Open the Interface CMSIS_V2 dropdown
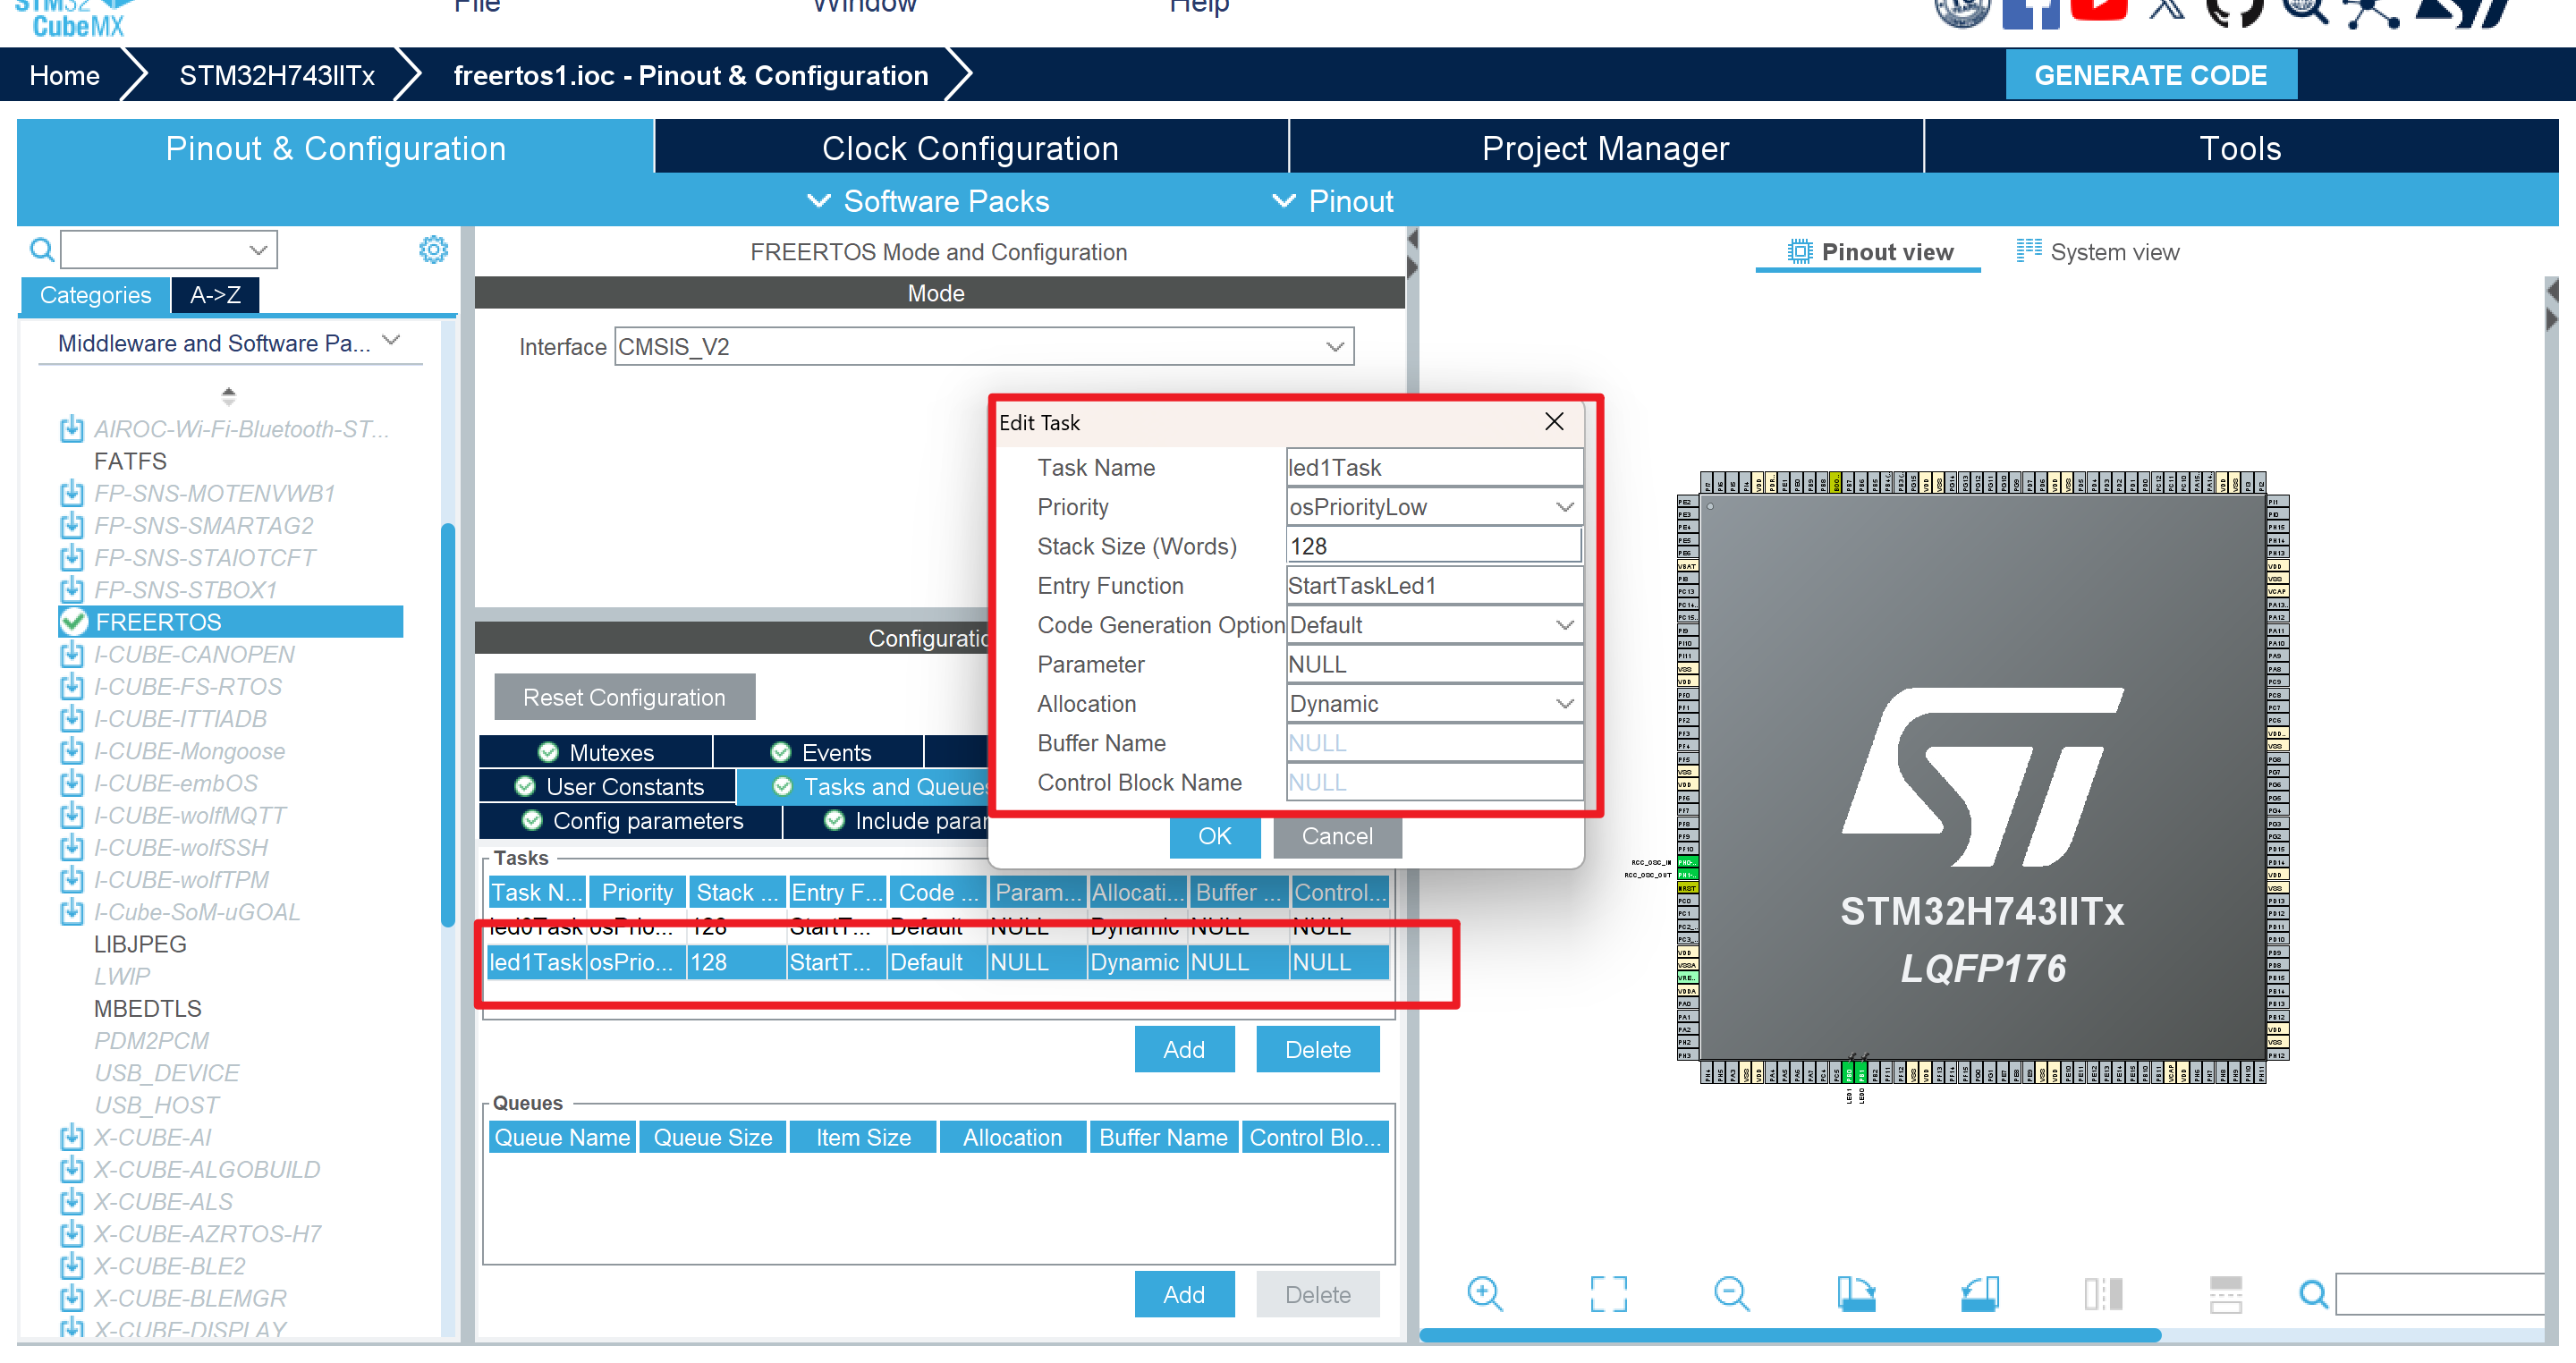The width and height of the screenshot is (2576, 1363). tap(1334, 346)
